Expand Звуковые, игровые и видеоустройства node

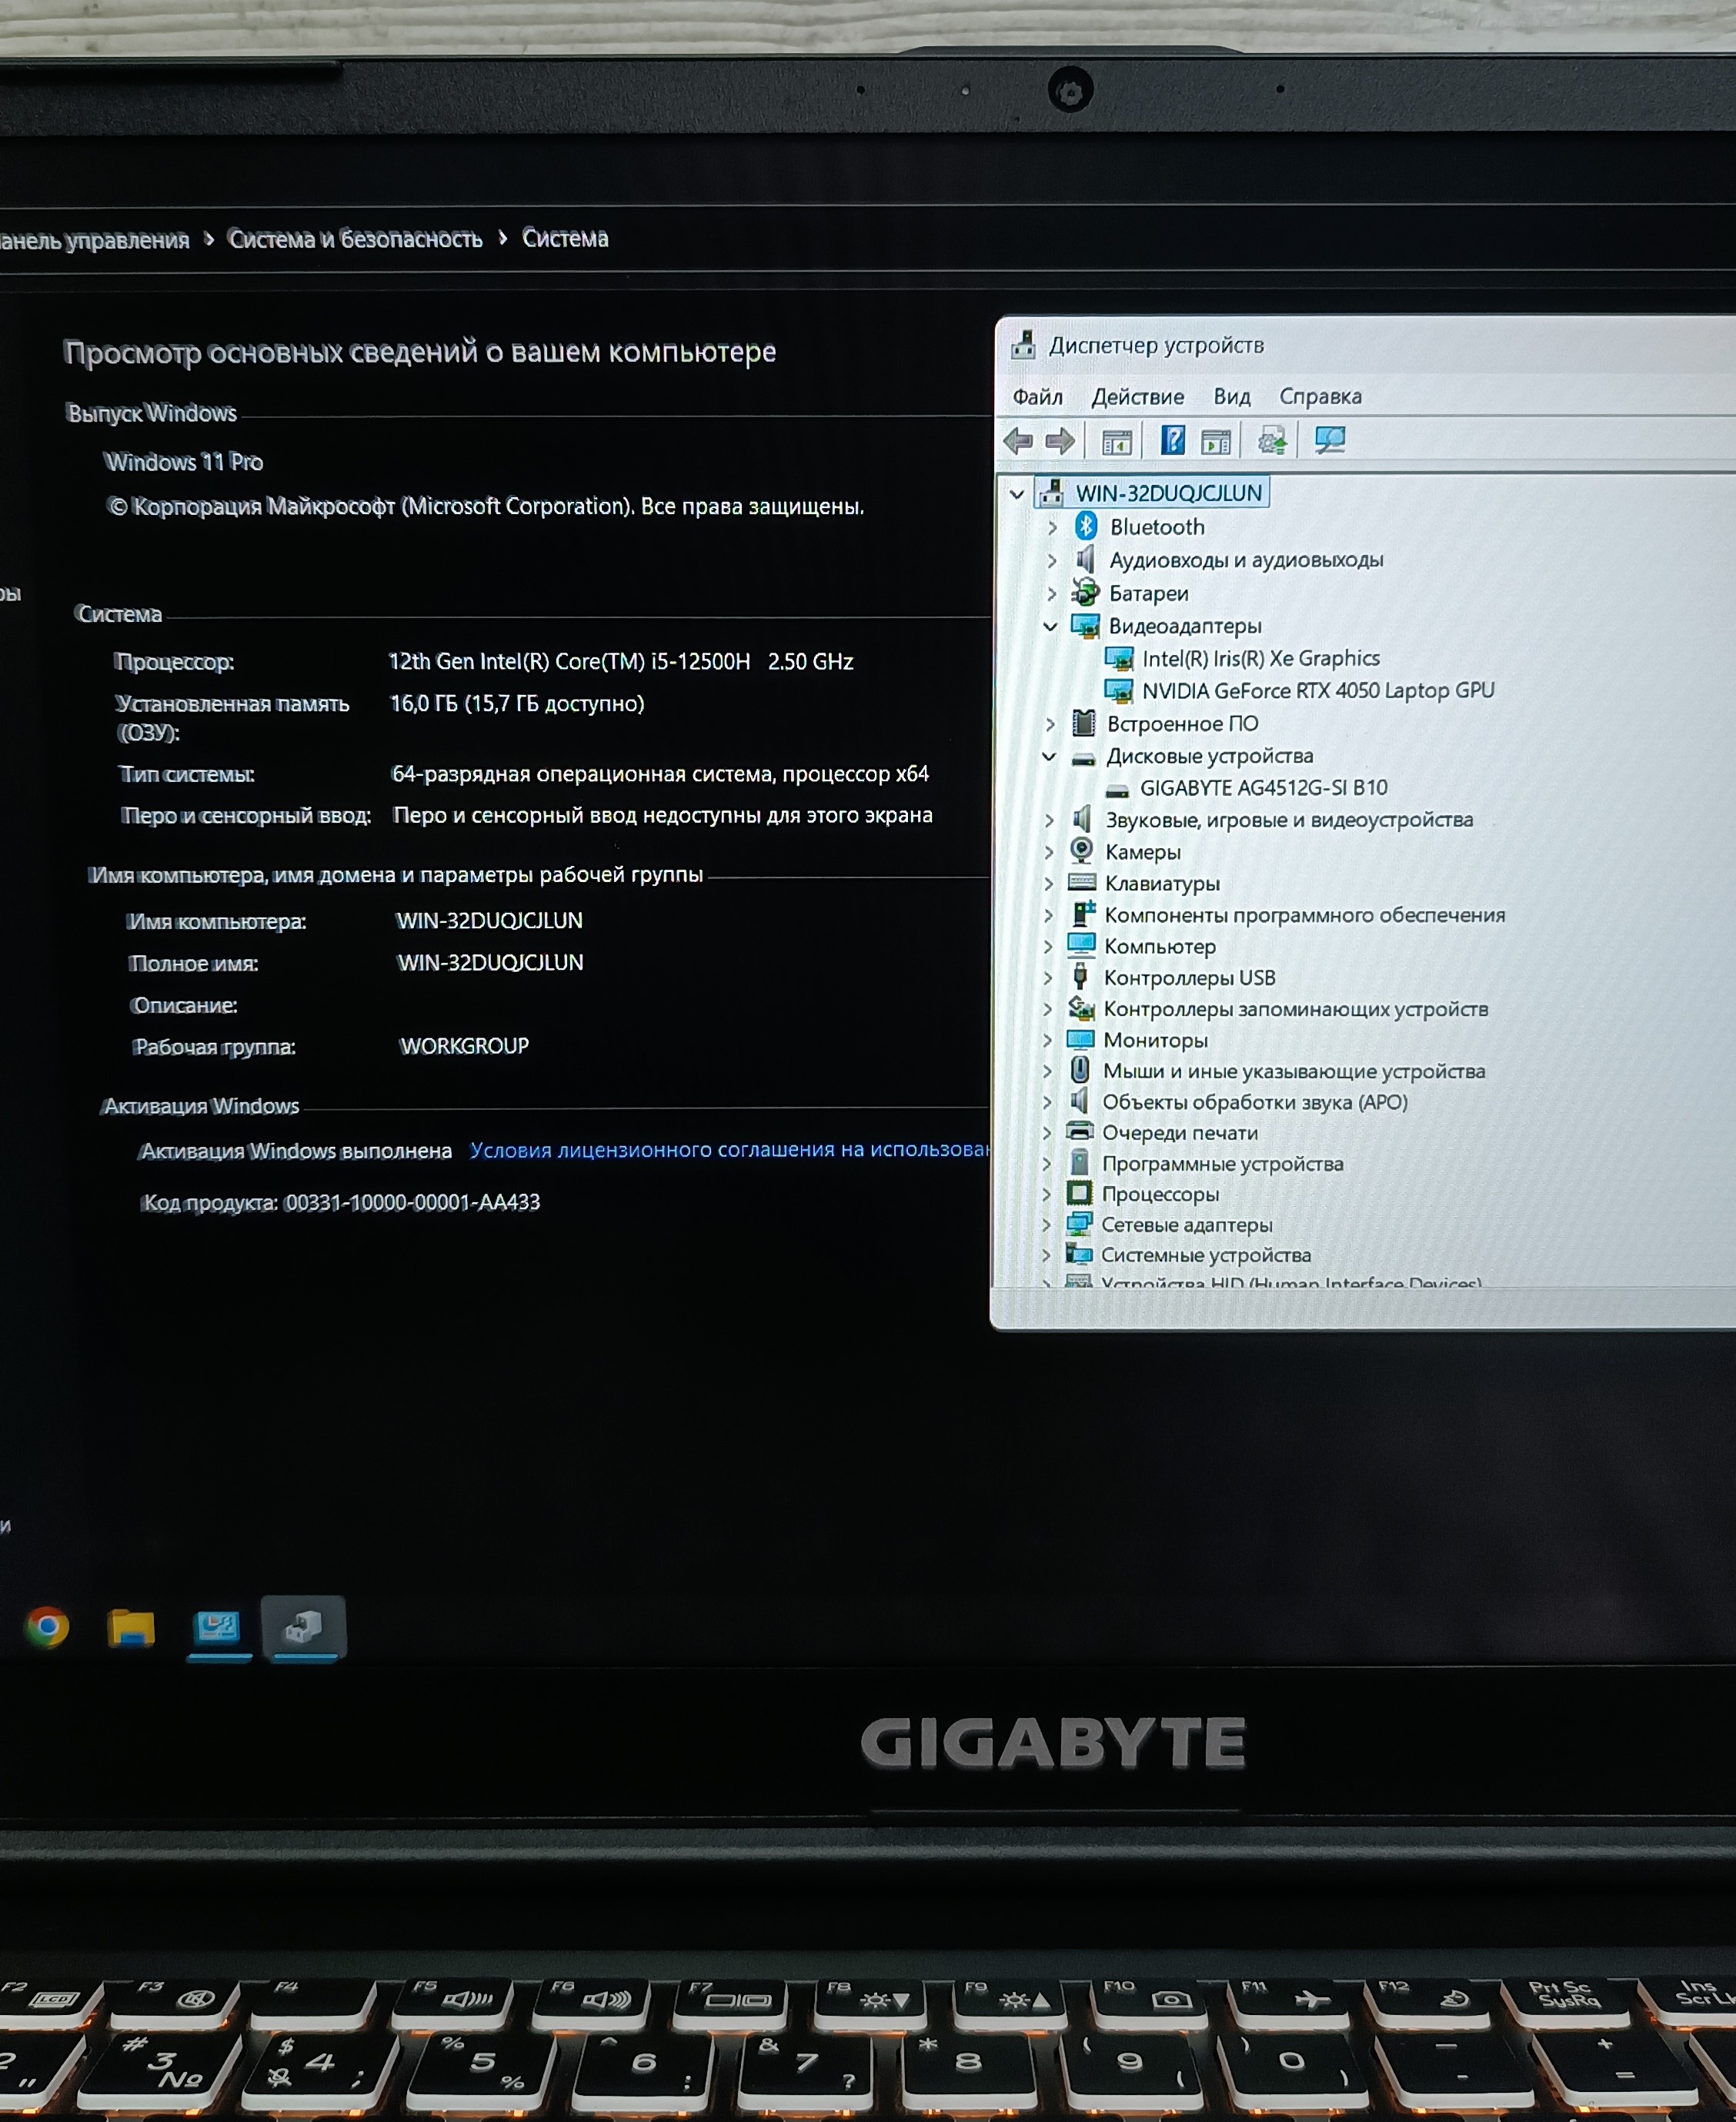[x=1049, y=820]
